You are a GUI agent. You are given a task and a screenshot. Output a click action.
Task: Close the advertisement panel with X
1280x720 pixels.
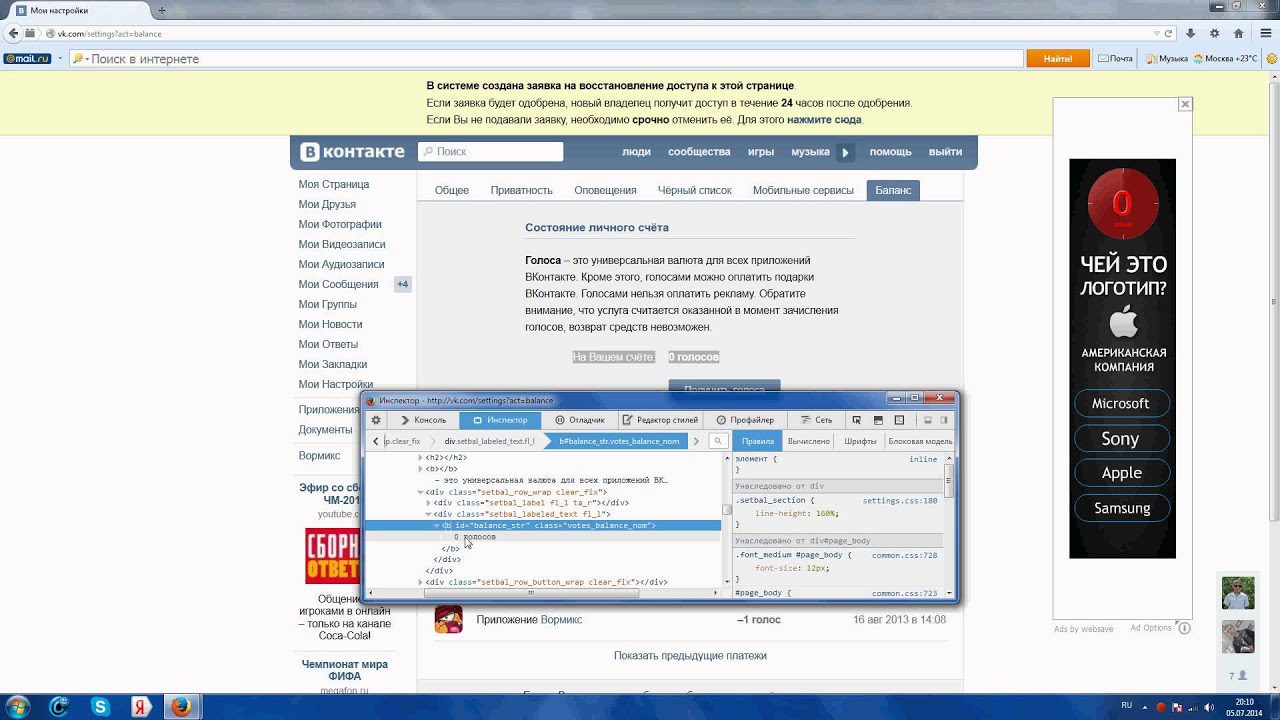pyautogui.click(x=1185, y=104)
